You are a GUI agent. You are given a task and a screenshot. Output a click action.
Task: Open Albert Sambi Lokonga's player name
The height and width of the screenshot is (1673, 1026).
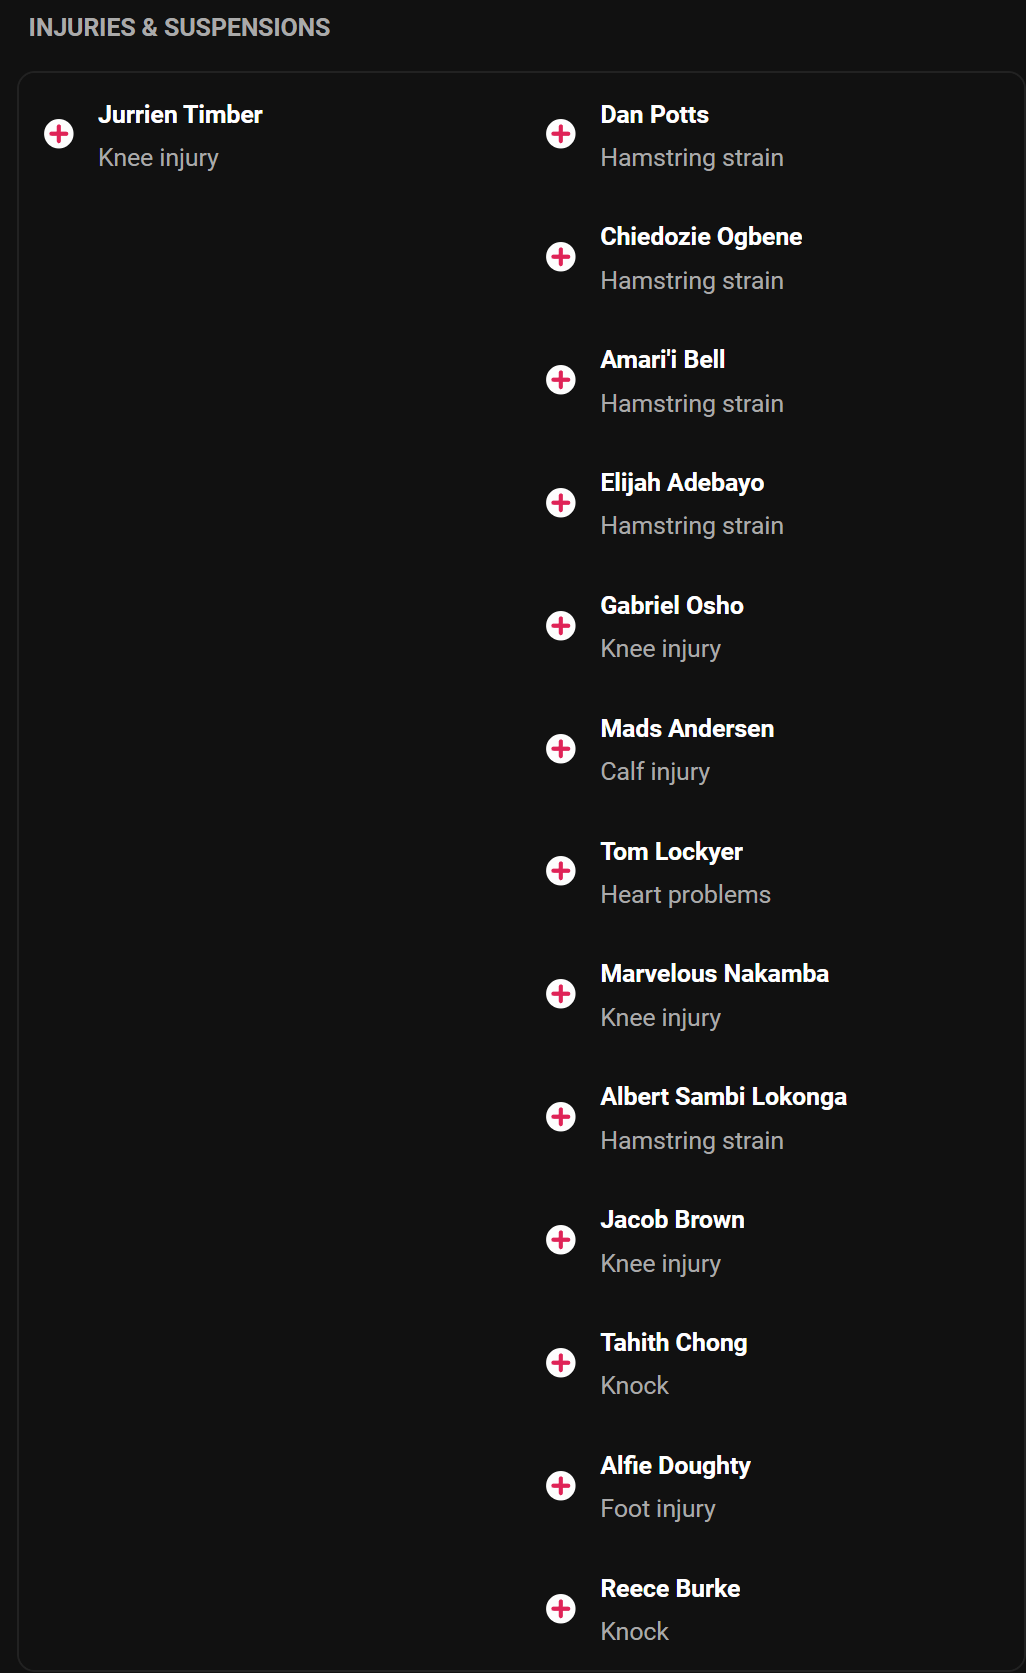click(x=723, y=1097)
